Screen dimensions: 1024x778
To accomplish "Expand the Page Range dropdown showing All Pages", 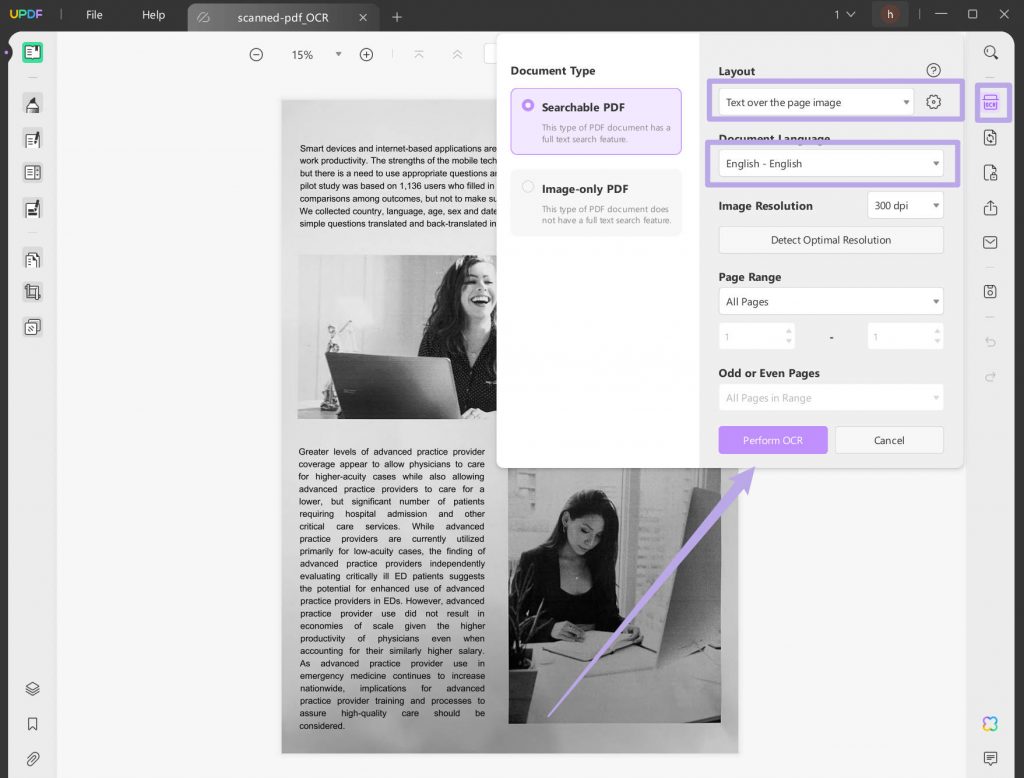I will 830,301.
